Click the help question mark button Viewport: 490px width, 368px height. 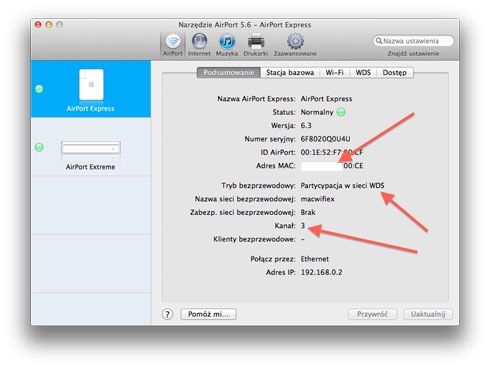(168, 314)
